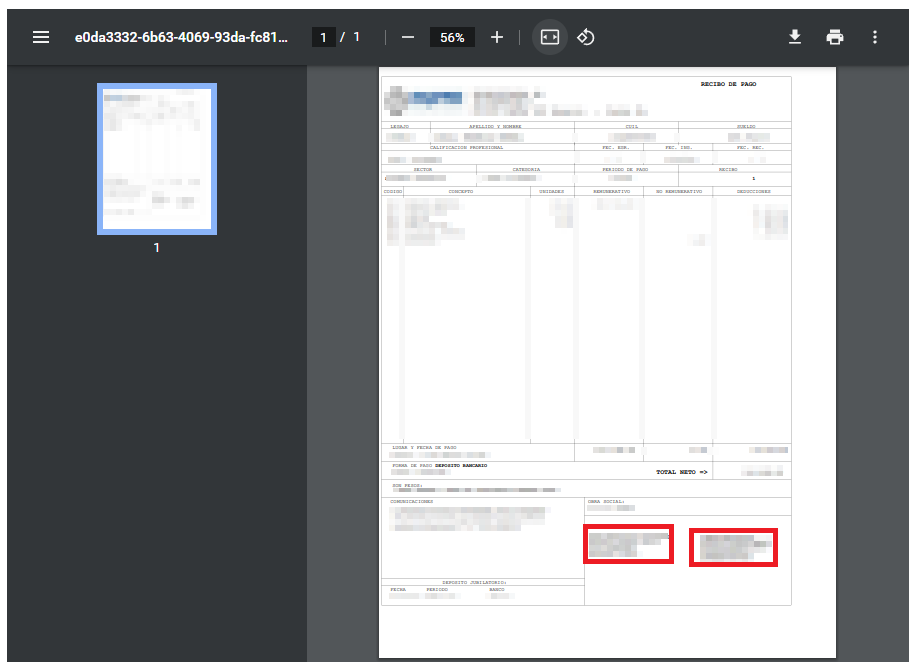Toggle the sidebar with the hamburger menu
The image size is (911, 668).
(41, 37)
